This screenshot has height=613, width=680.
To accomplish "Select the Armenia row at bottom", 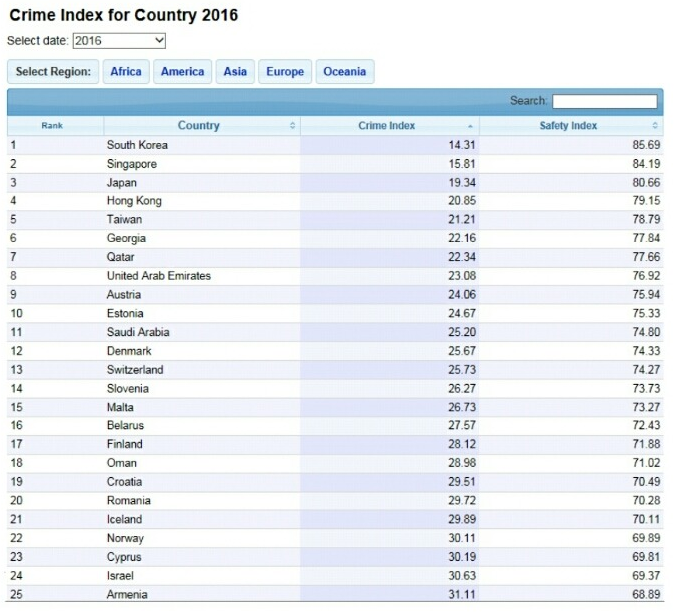I will [335, 594].
